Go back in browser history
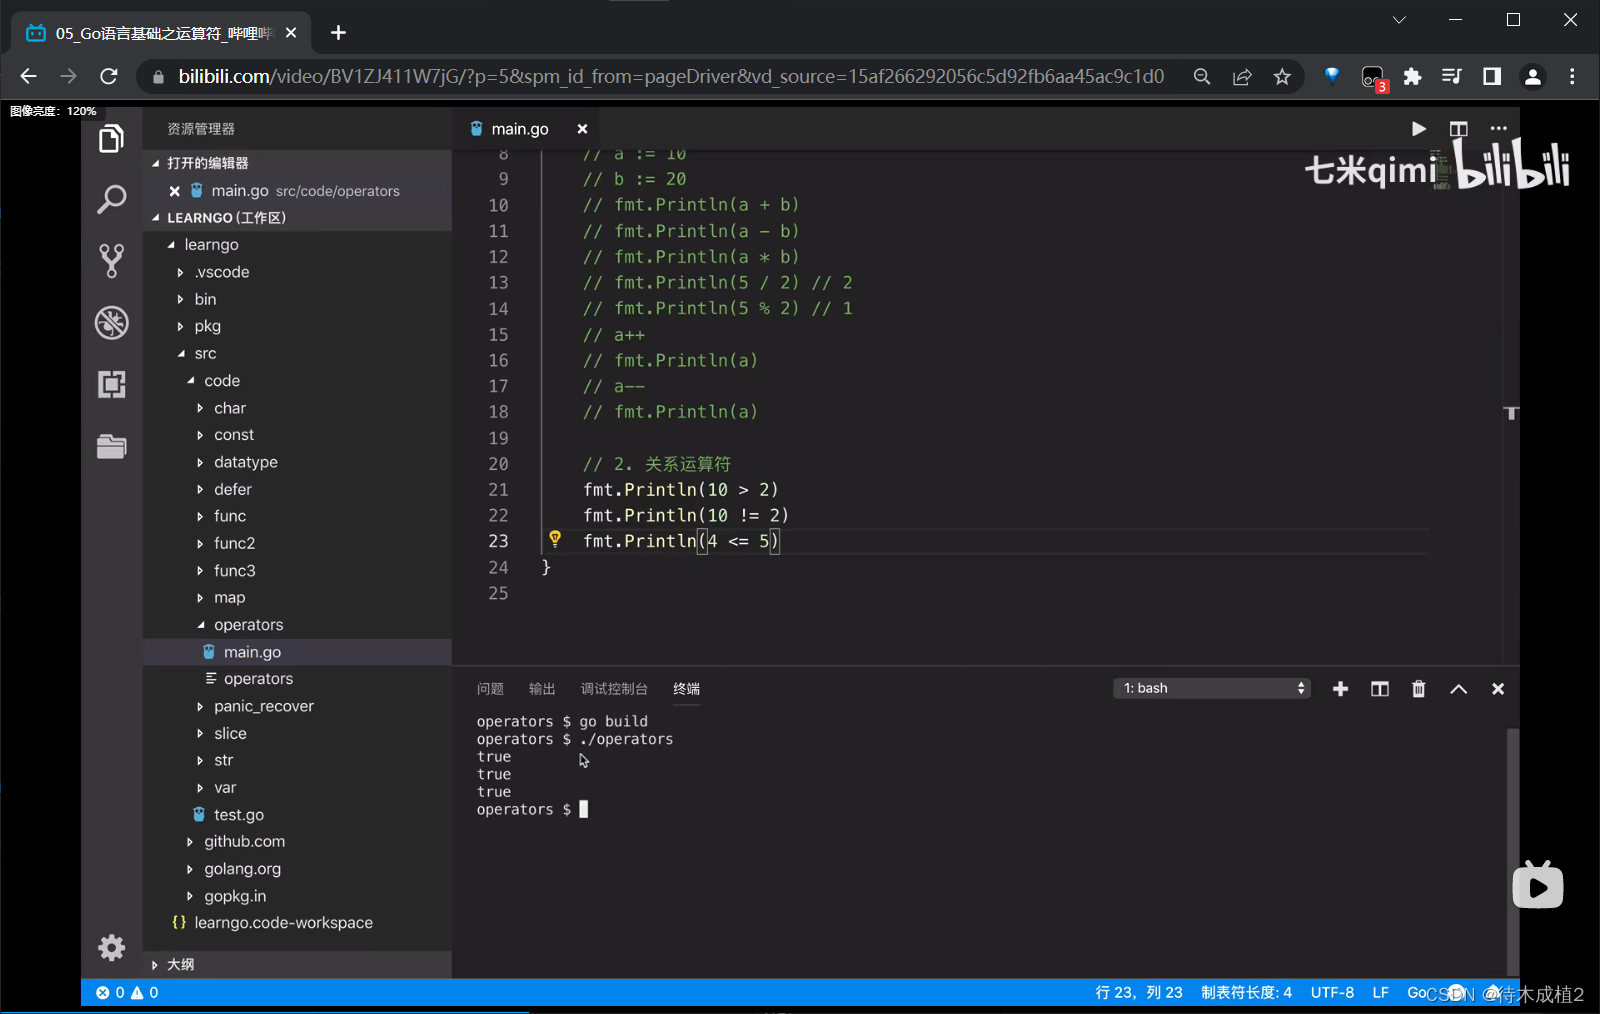 pyautogui.click(x=28, y=77)
